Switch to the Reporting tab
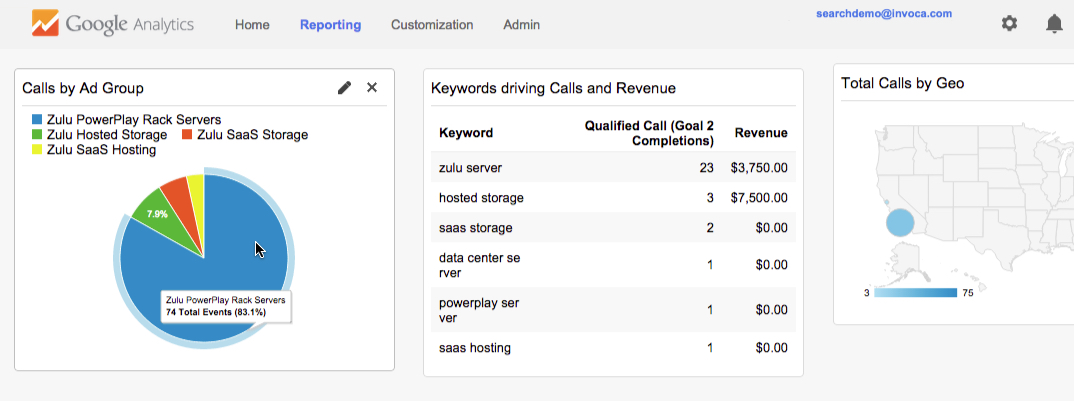 (x=330, y=25)
